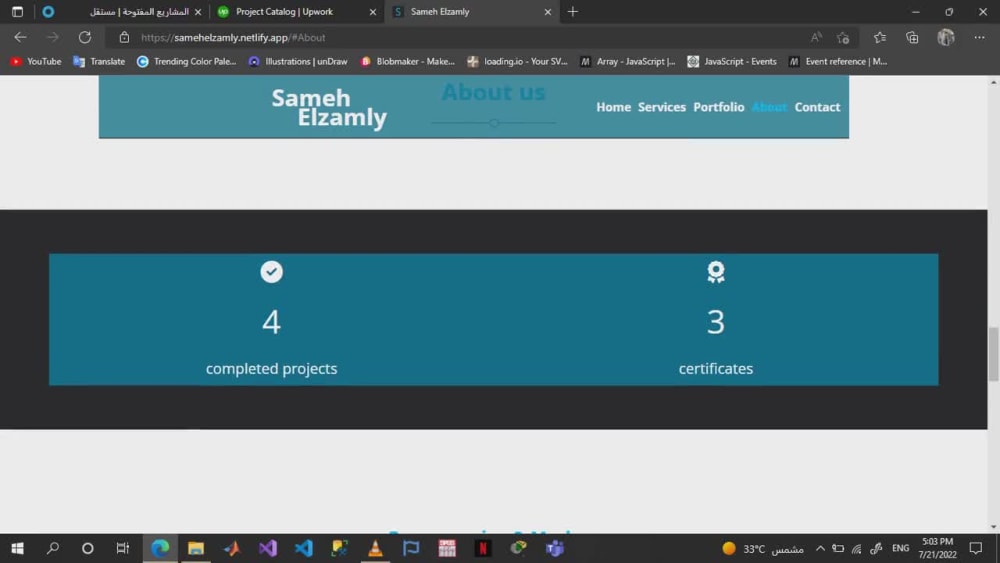Open the Windows Start menu
This screenshot has width=1000, height=563.
tap(17, 548)
